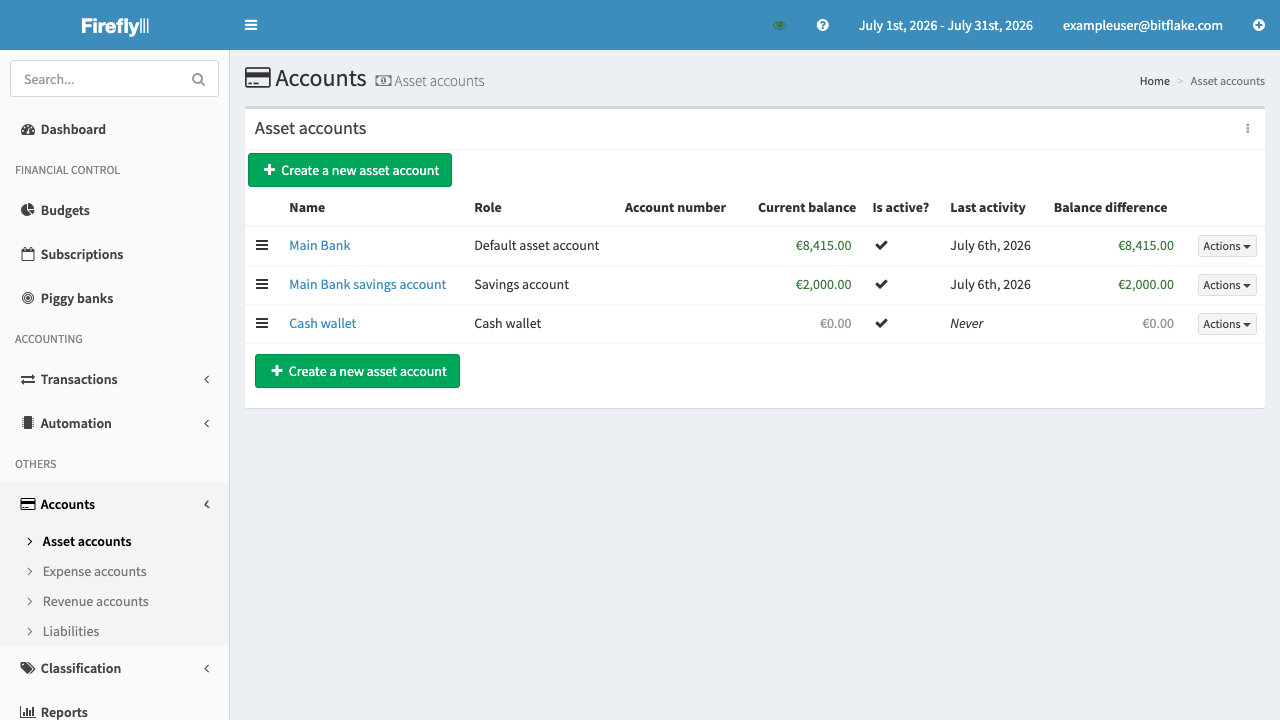
Task: Click bottom Create a new asset account button
Action: click(x=357, y=371)
